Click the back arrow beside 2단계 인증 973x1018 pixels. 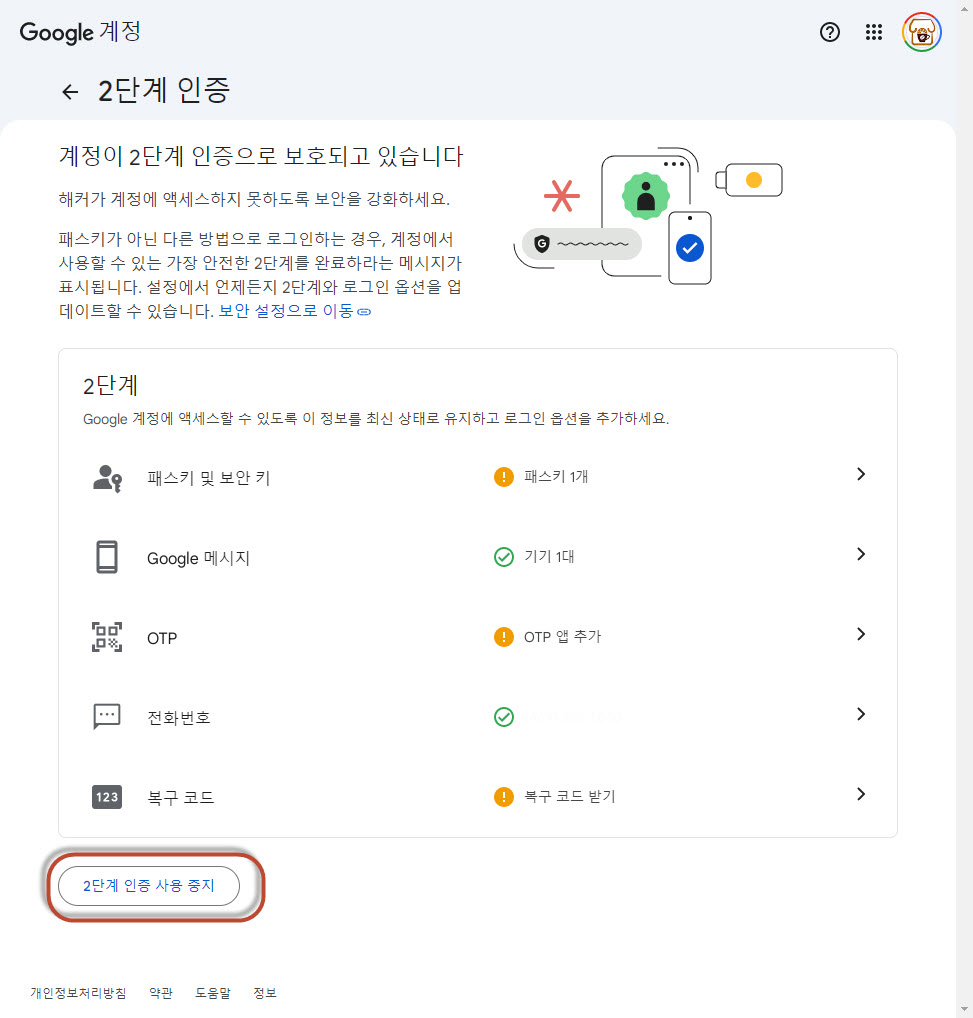[70, 92]
